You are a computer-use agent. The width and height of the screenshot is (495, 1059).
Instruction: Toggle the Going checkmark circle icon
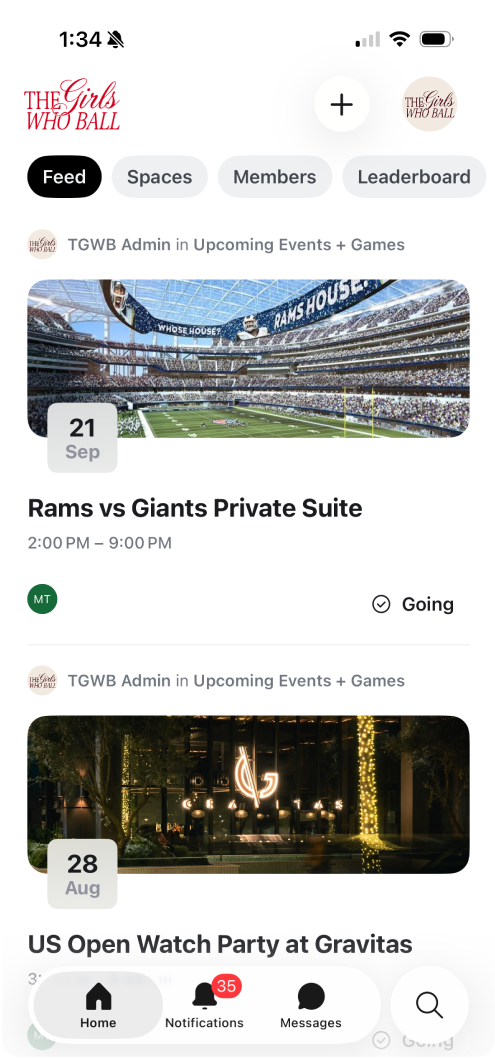[x=382, y=604]
